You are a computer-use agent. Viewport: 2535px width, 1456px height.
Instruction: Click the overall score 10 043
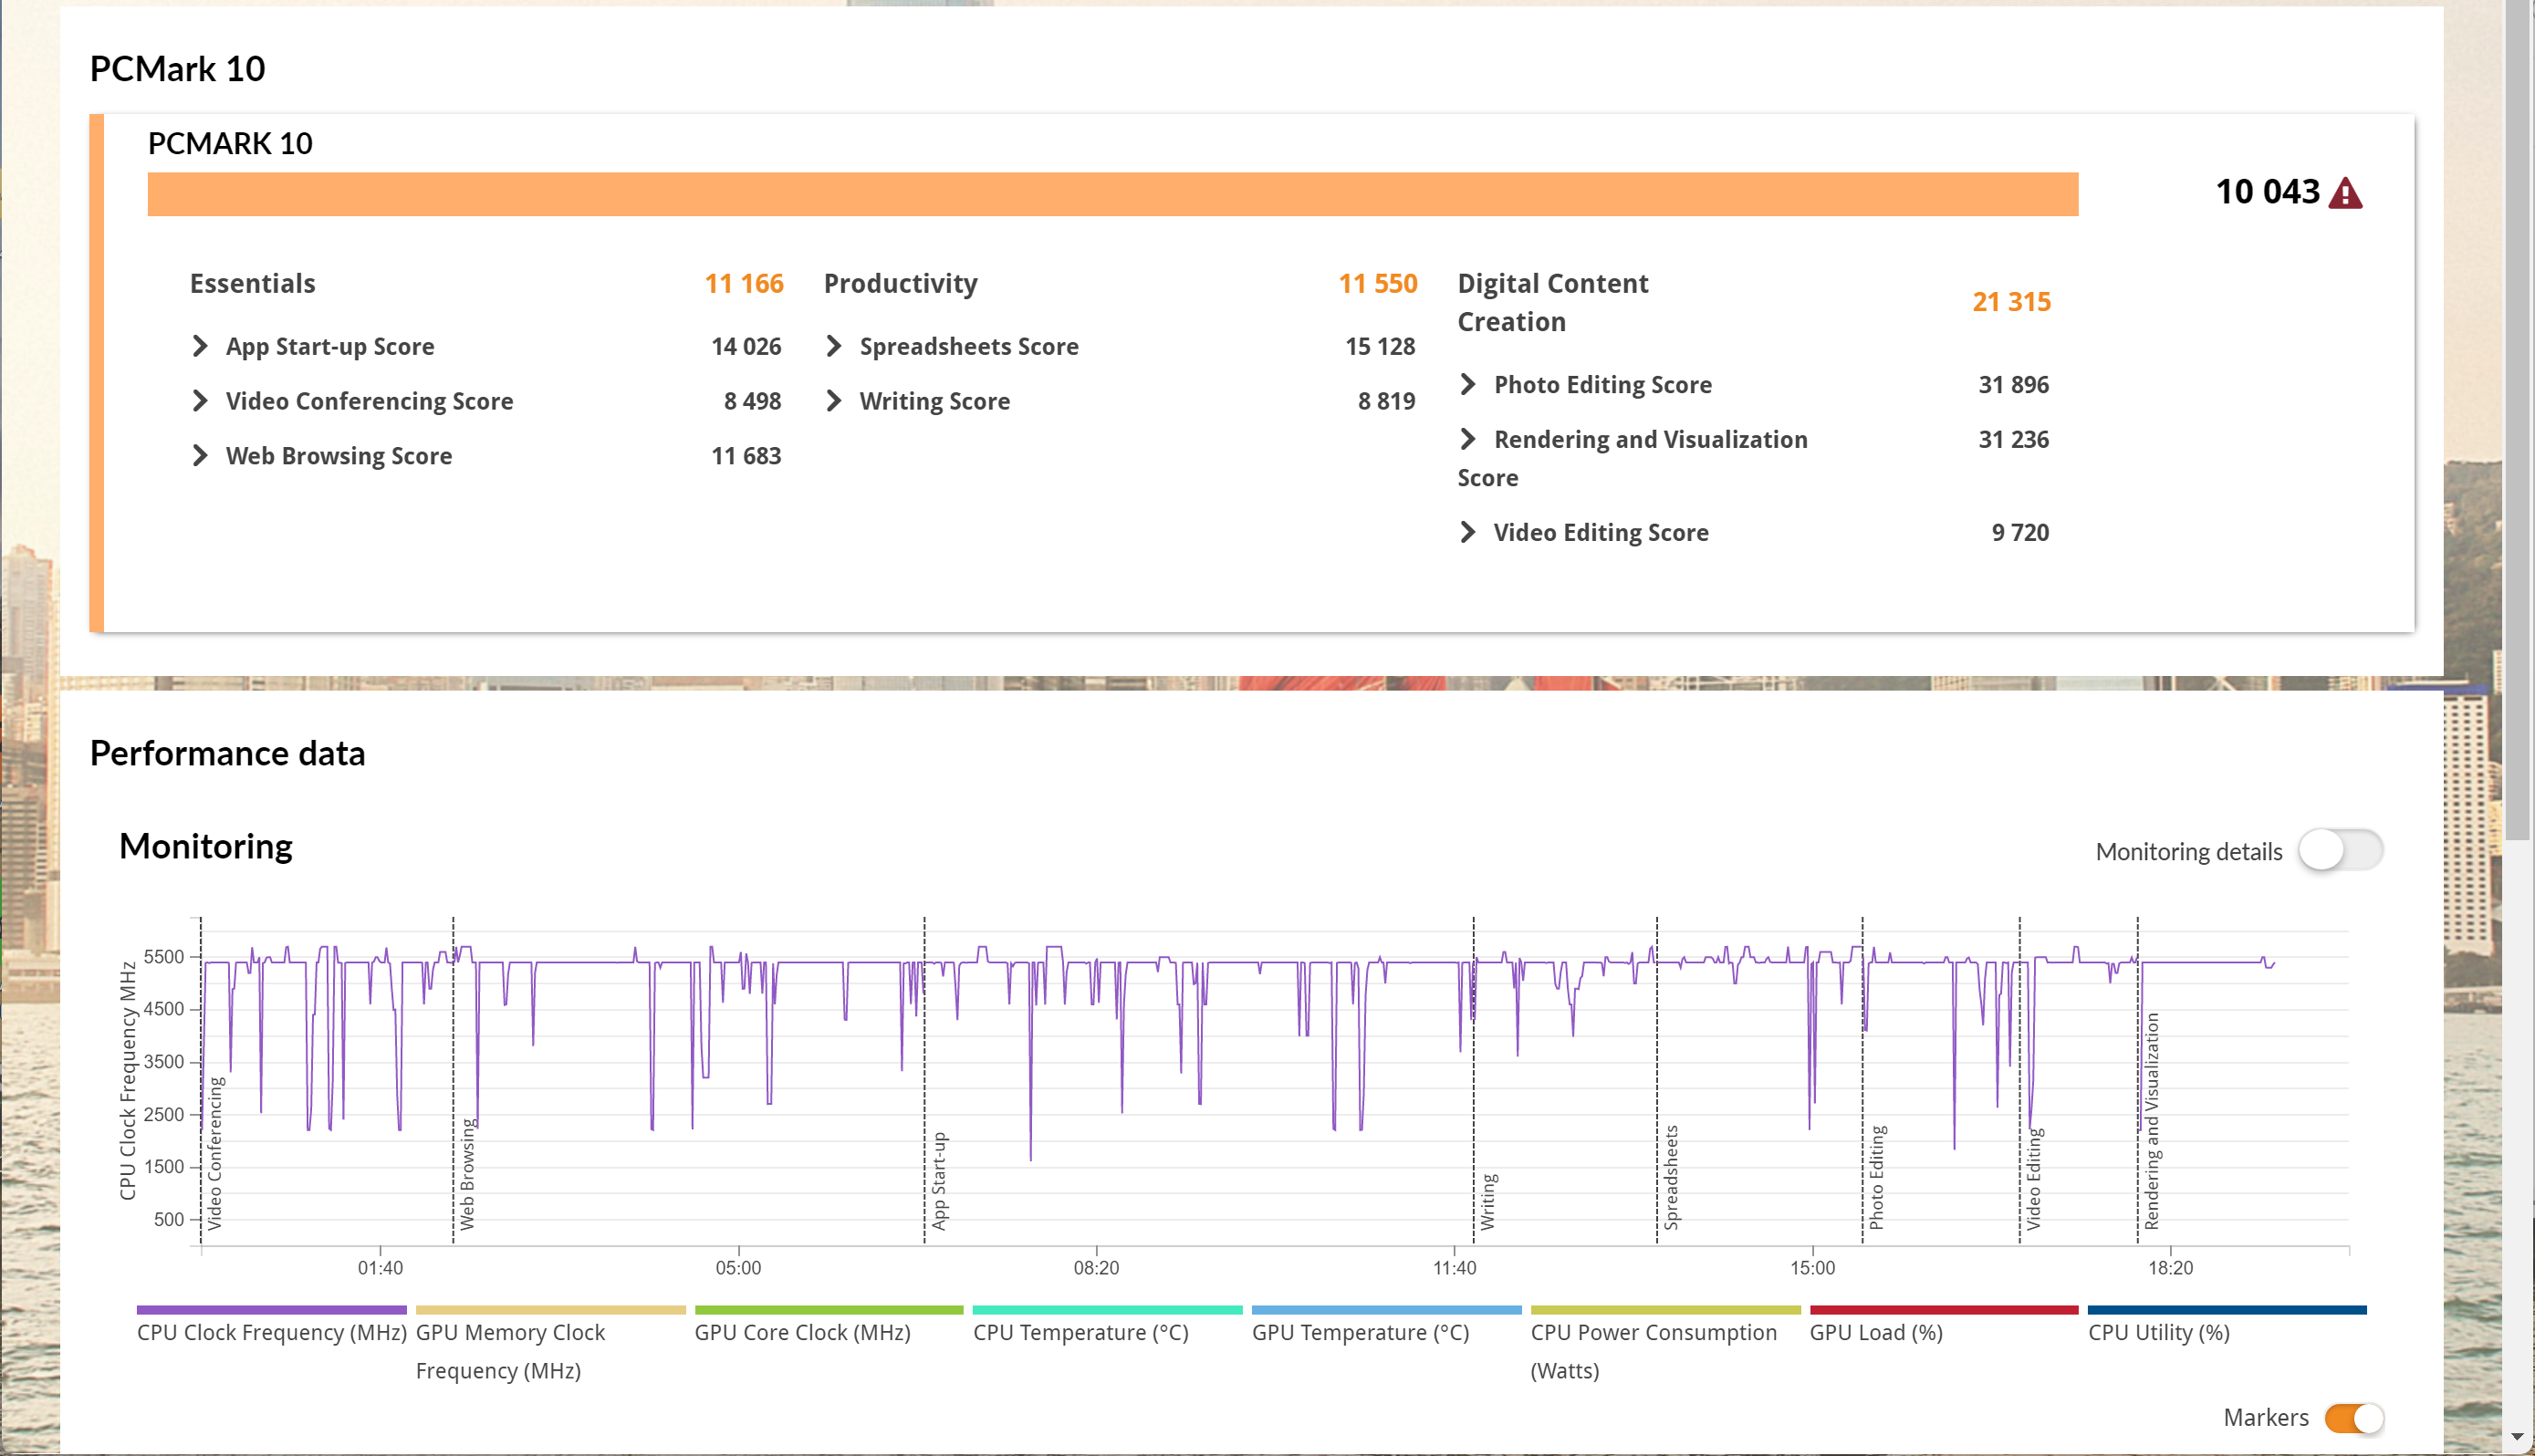[2267, 192]
